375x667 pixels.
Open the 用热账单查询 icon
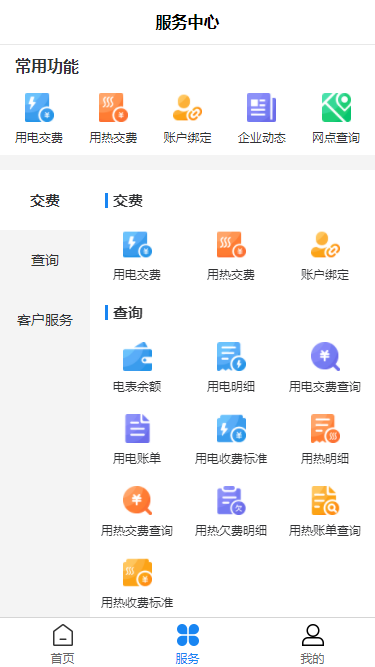pos(325,511)
